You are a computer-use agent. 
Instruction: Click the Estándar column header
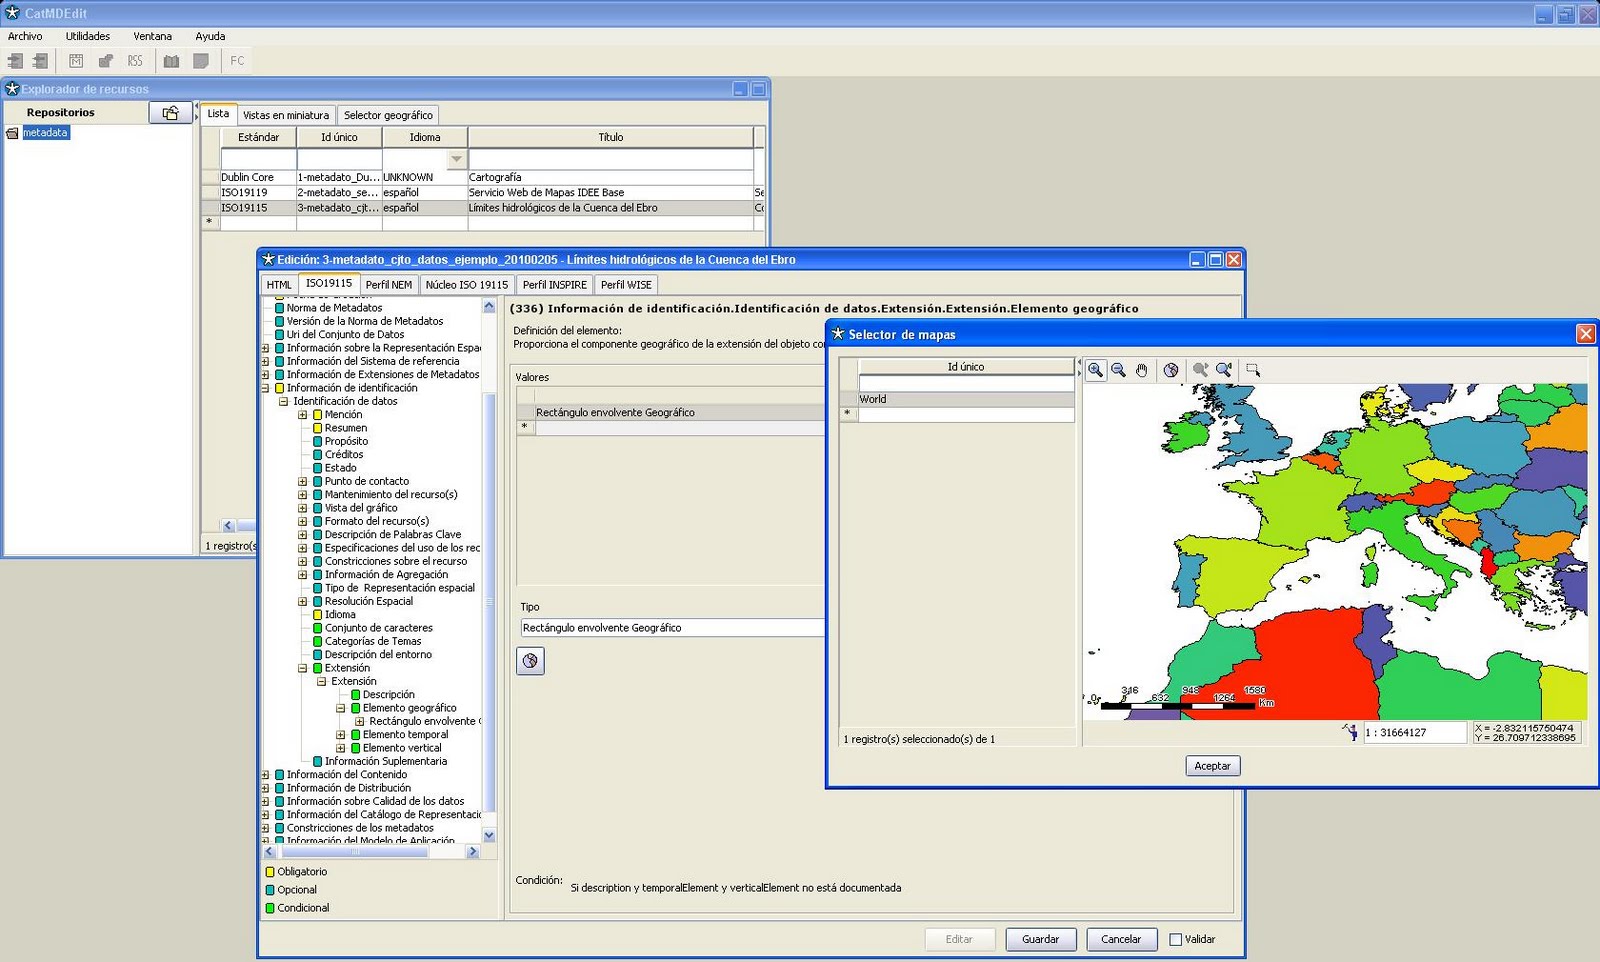259,138
